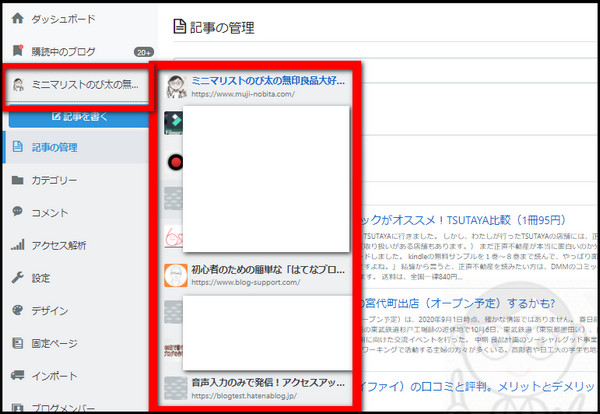
Task: Click the bookmark icon for 購読中のブログ
Action: pyautogui.click(x=18, y=50)
